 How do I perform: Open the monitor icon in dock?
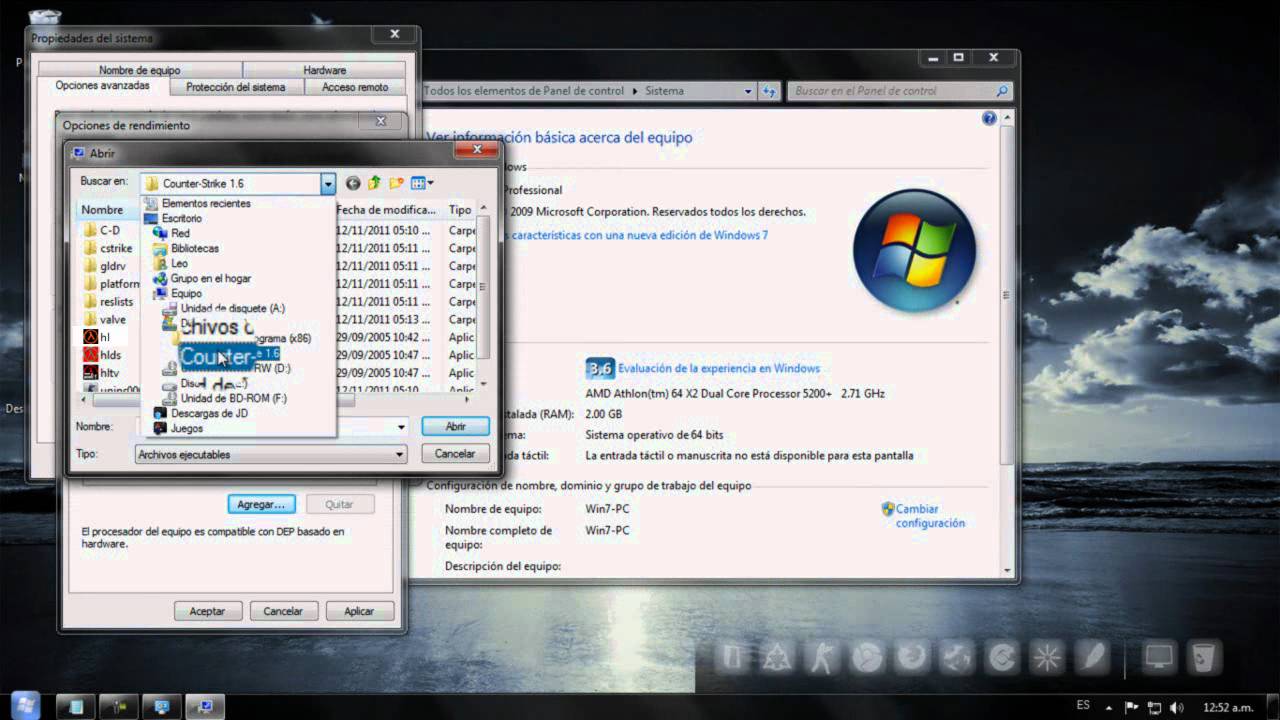pos(1159,657)
